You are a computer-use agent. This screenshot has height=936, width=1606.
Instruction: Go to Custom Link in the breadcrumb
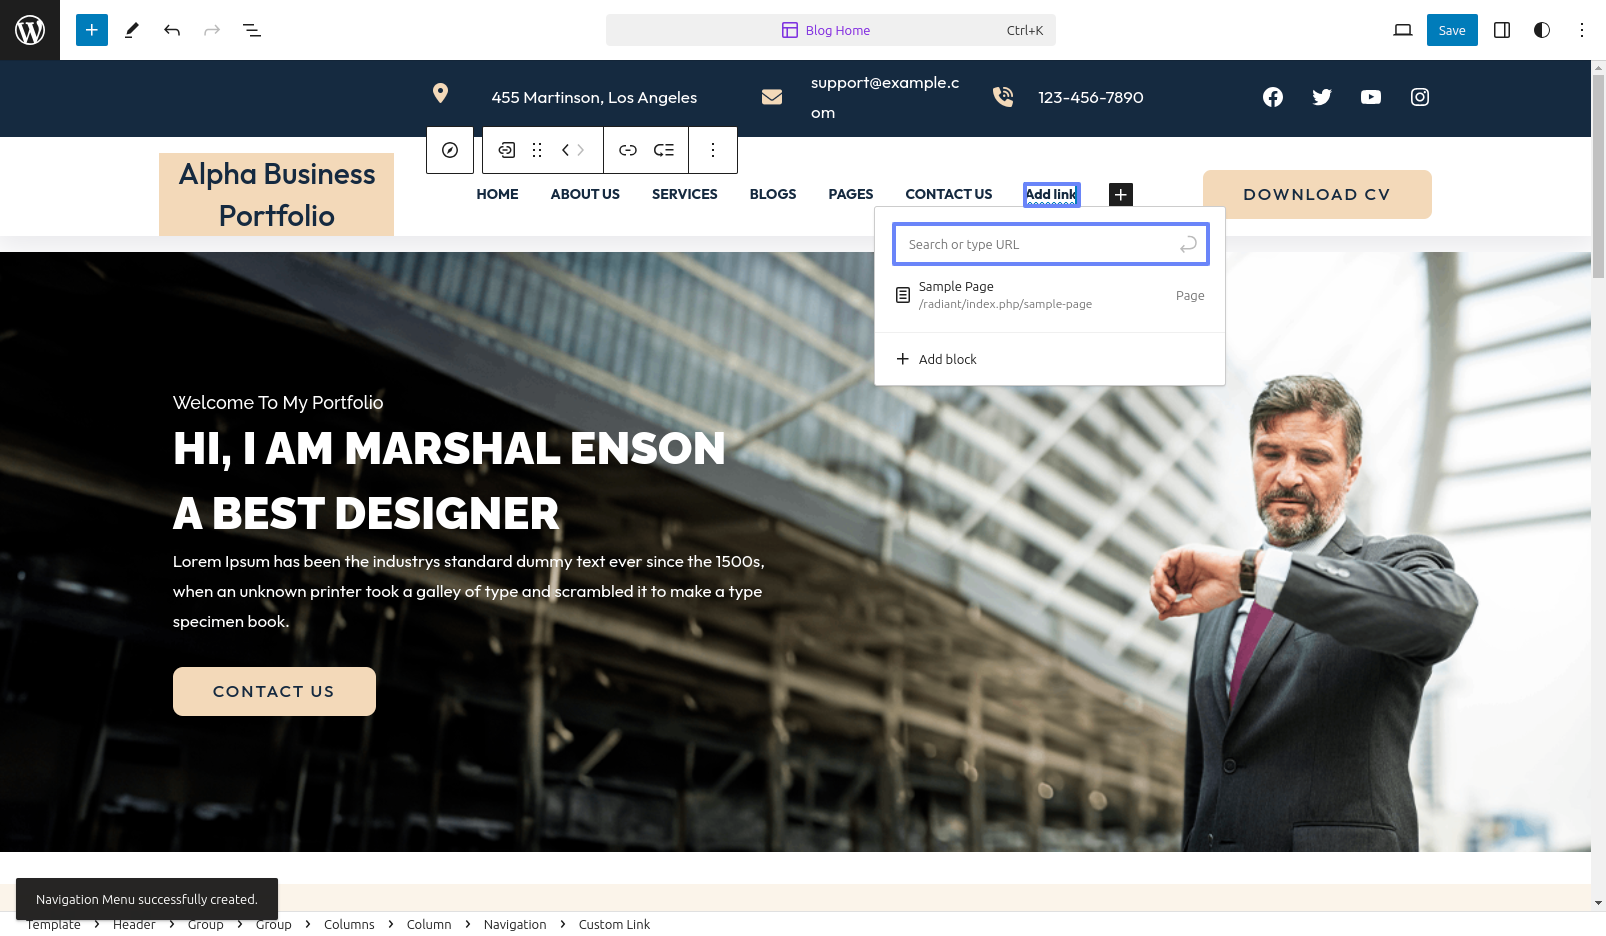614,924
